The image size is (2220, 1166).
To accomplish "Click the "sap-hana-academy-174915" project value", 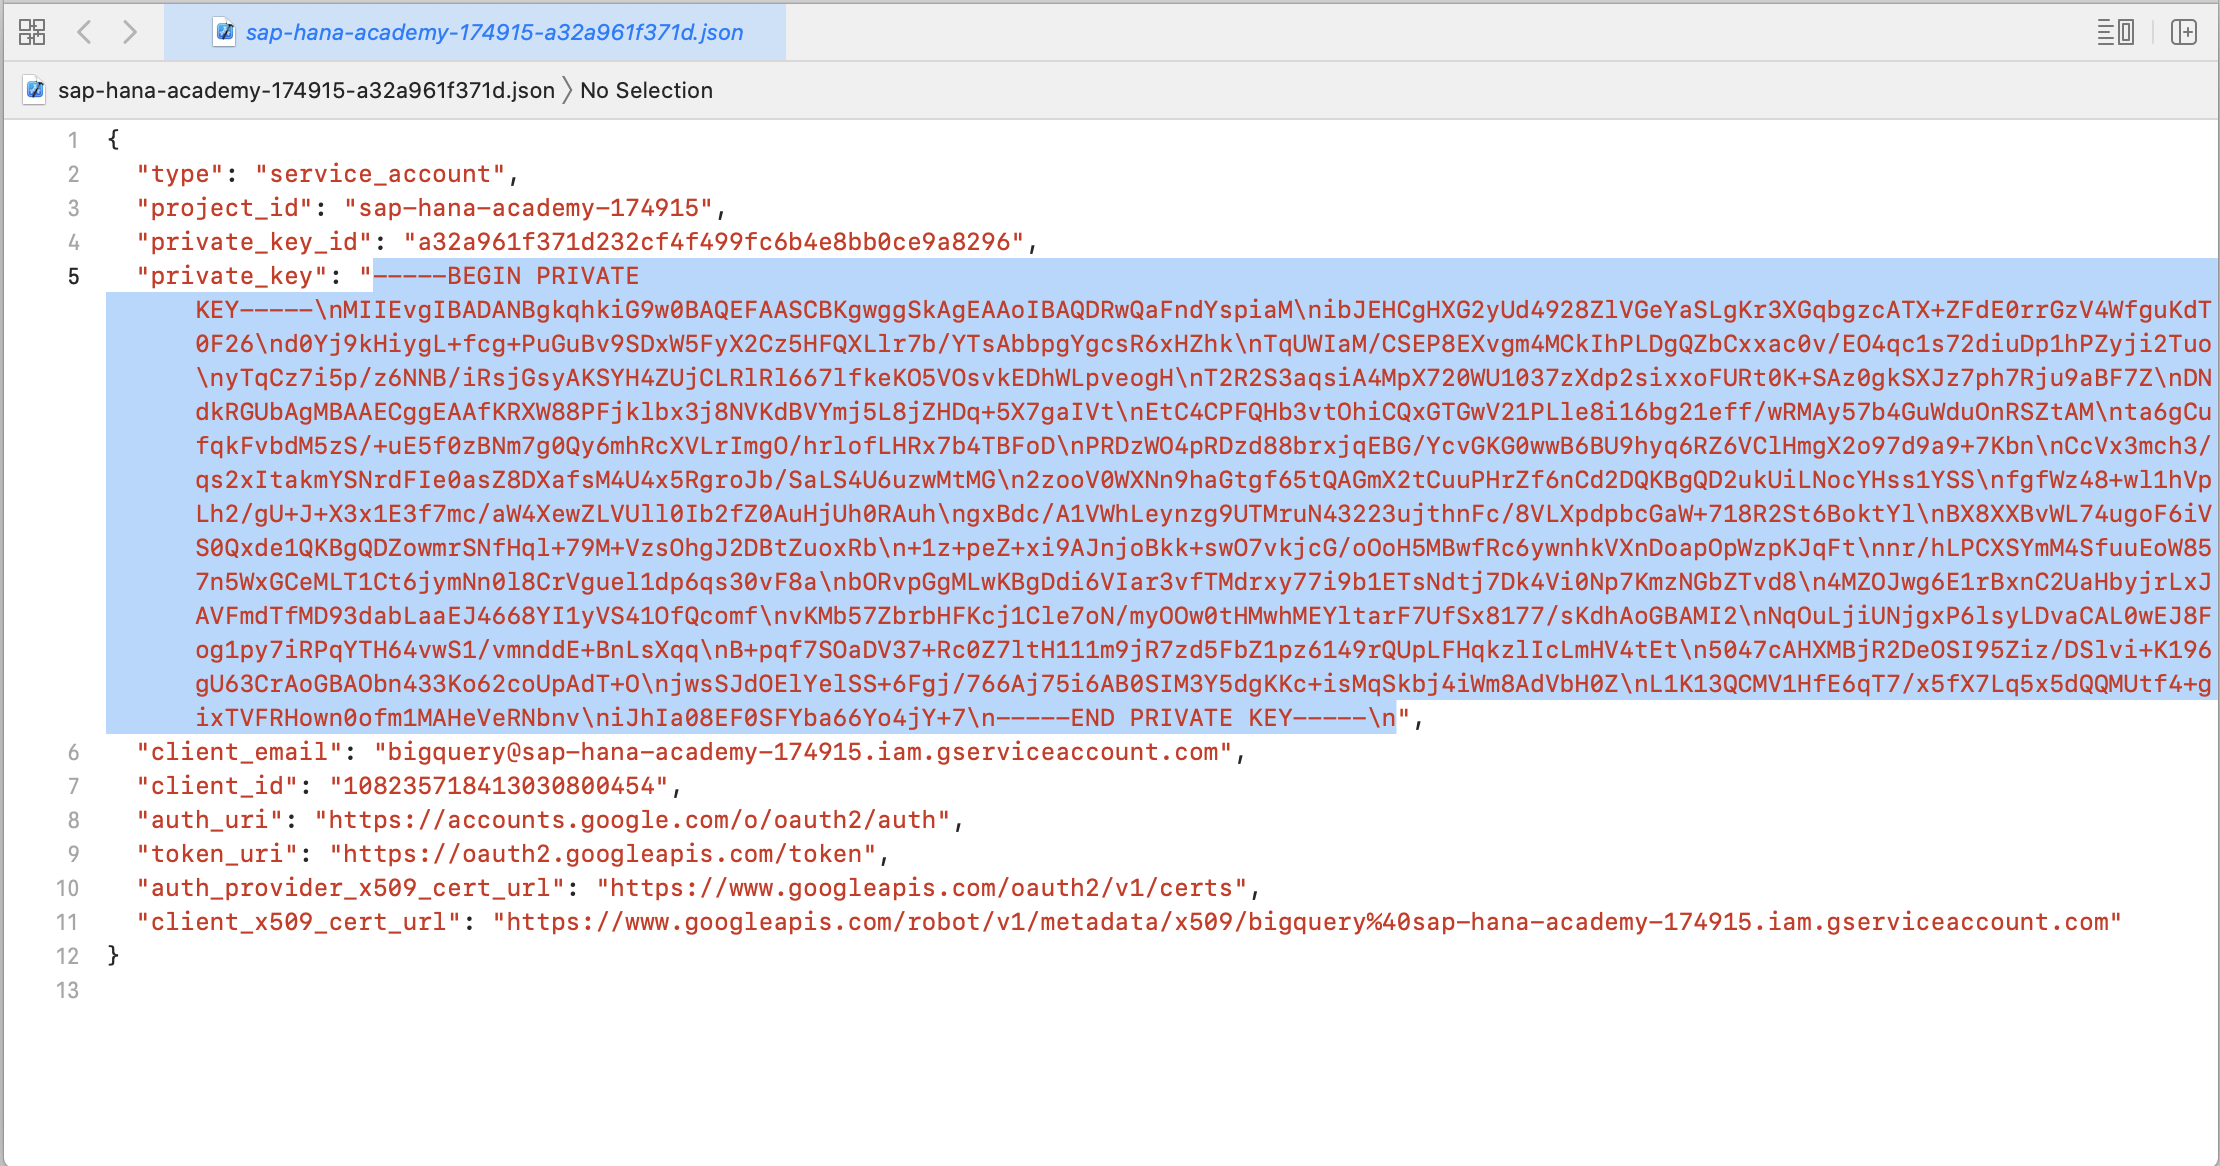I will coord(528,208).
